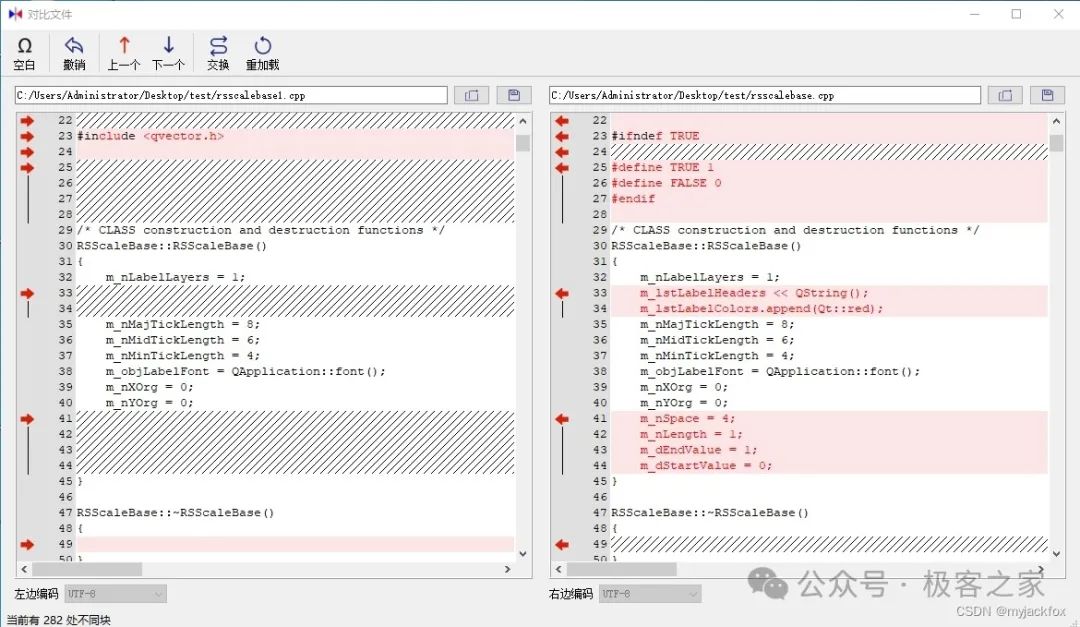Click the right file path input field
1080x627 pixels.
(x=765, y=95)
